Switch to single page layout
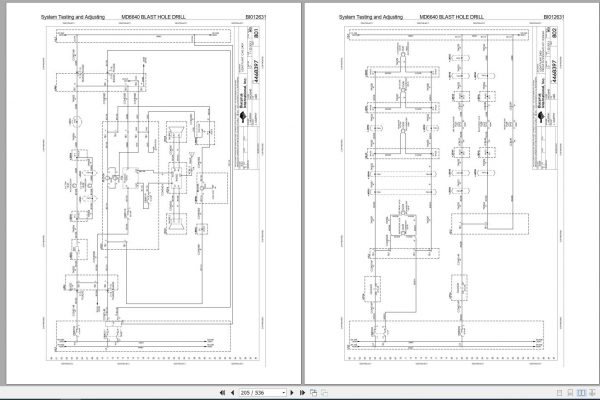 pos(559,393)
